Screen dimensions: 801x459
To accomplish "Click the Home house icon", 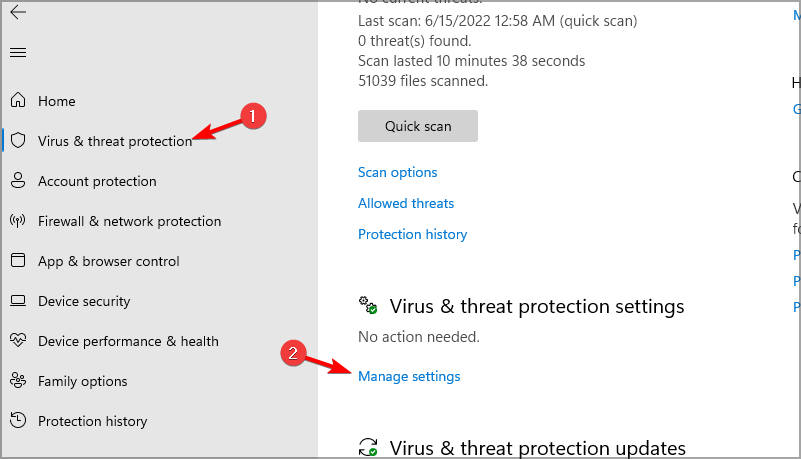I will click(18, 101).
